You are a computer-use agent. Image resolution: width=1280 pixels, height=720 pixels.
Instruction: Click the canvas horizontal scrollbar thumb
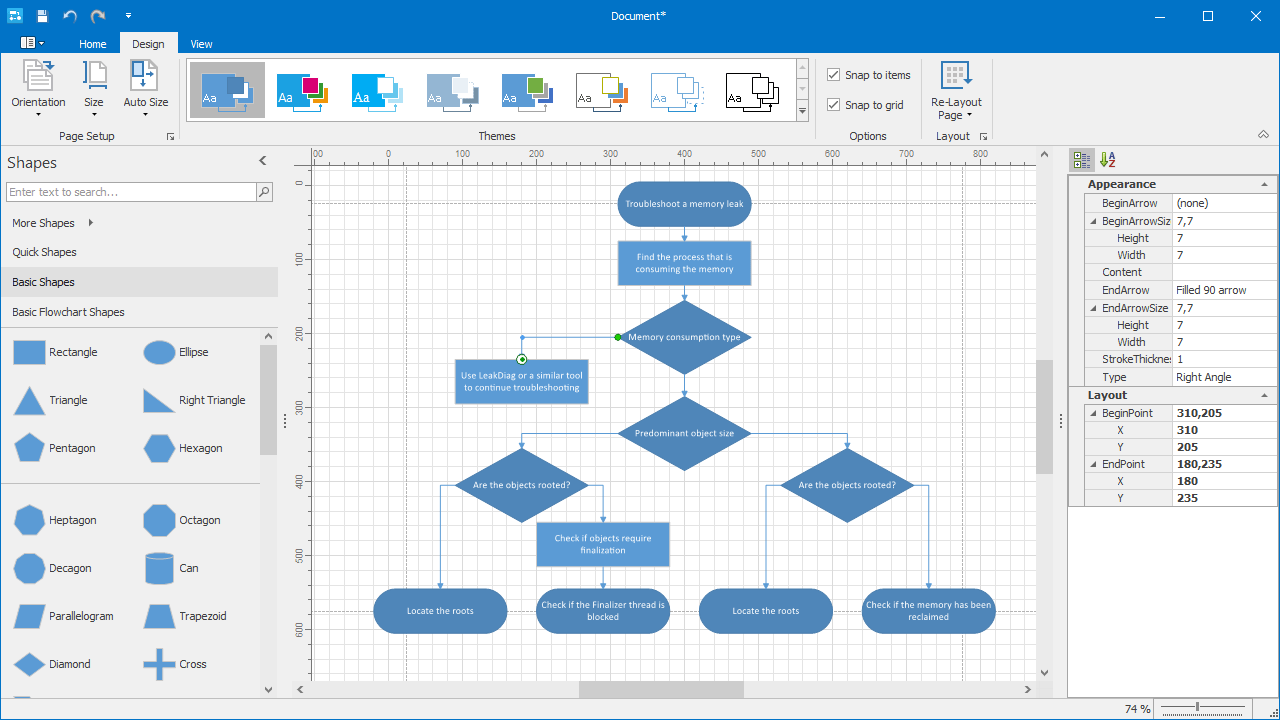pyautogui.click(x=661, y=689)
